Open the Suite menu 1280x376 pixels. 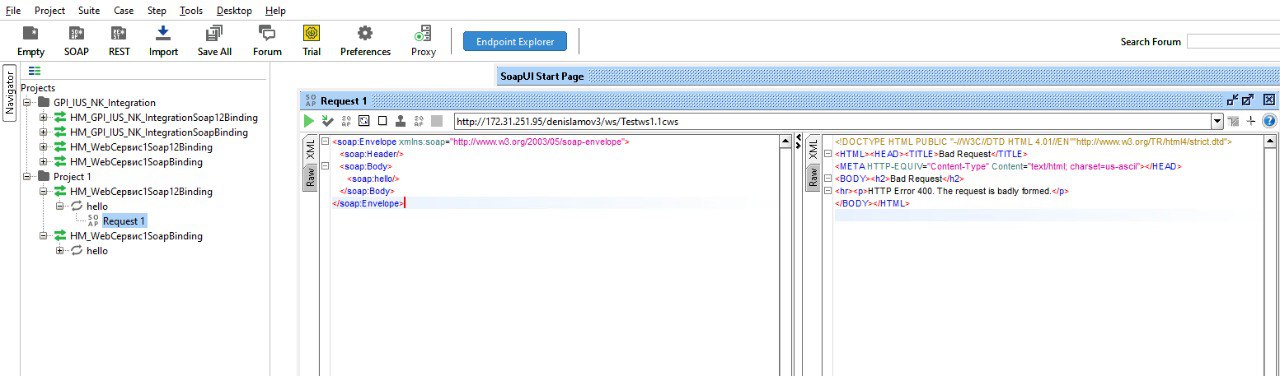point(89,10)
